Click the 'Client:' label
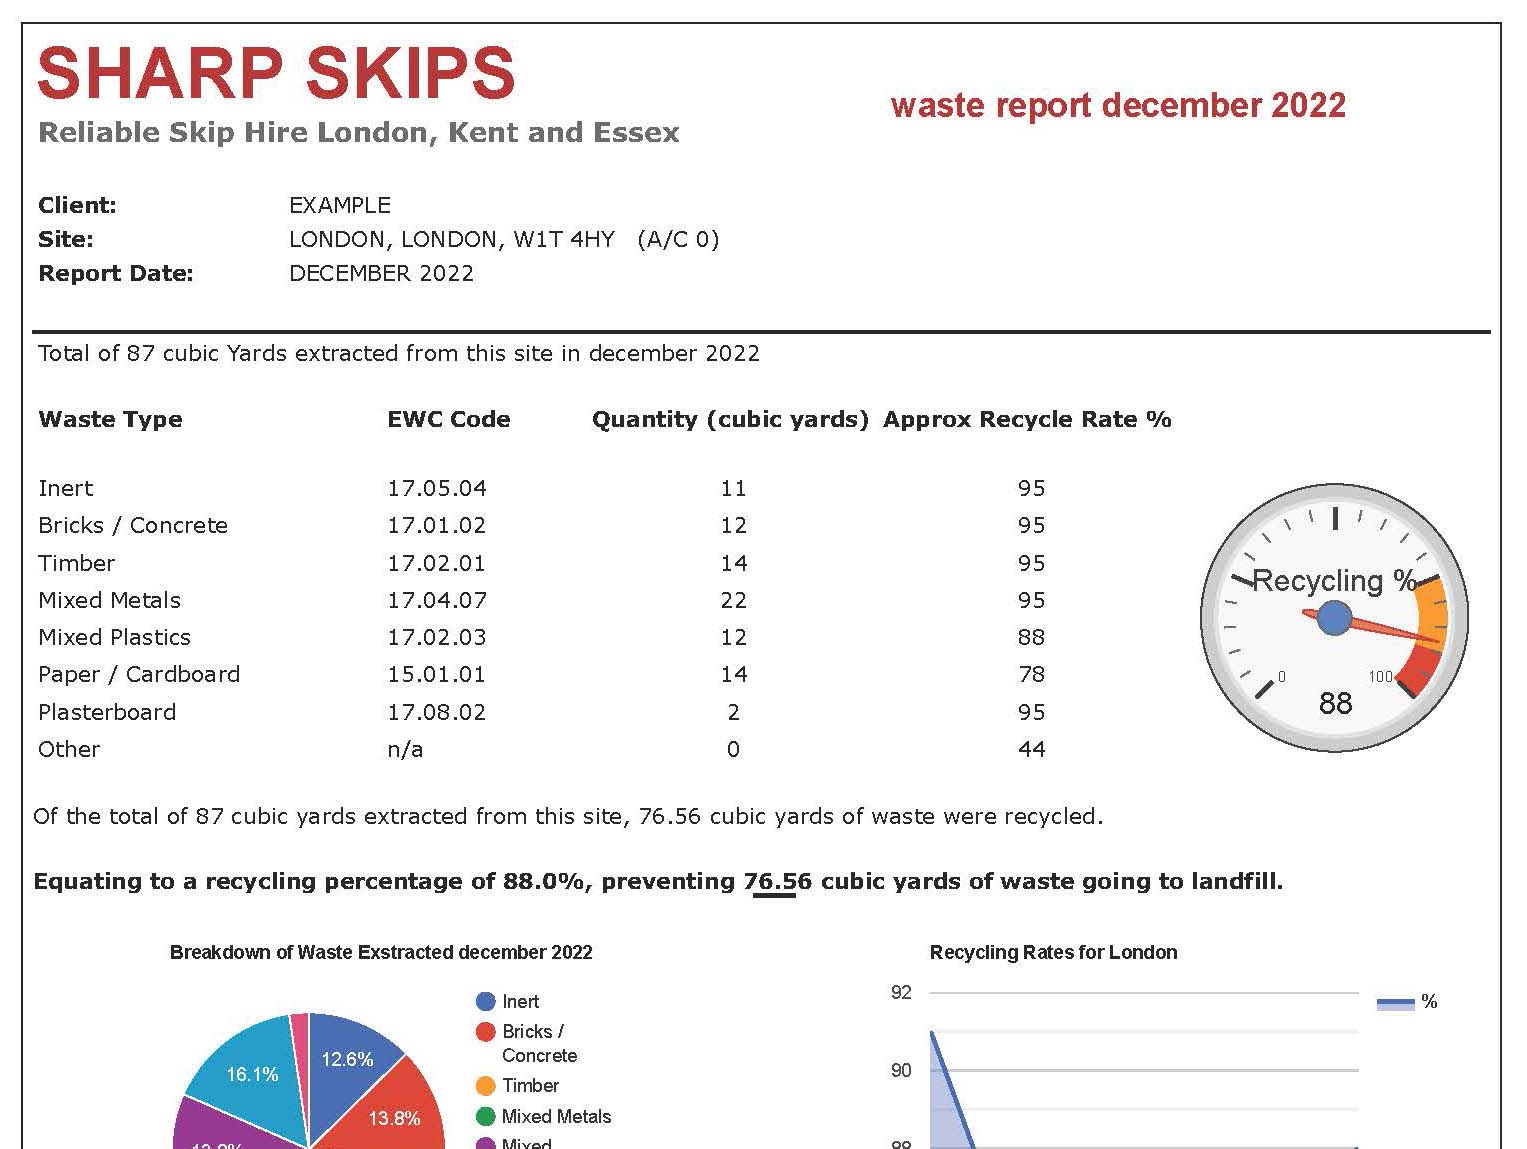Image resolution: width=1527 pixels, height=1149 pixels. 77,205
